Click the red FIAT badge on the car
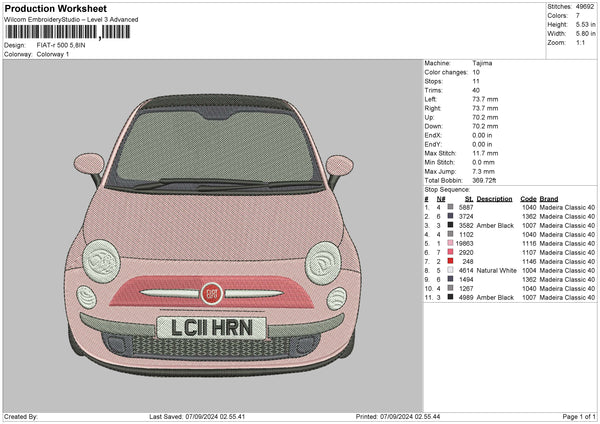The image size is (600, 424). coord(211,292)
